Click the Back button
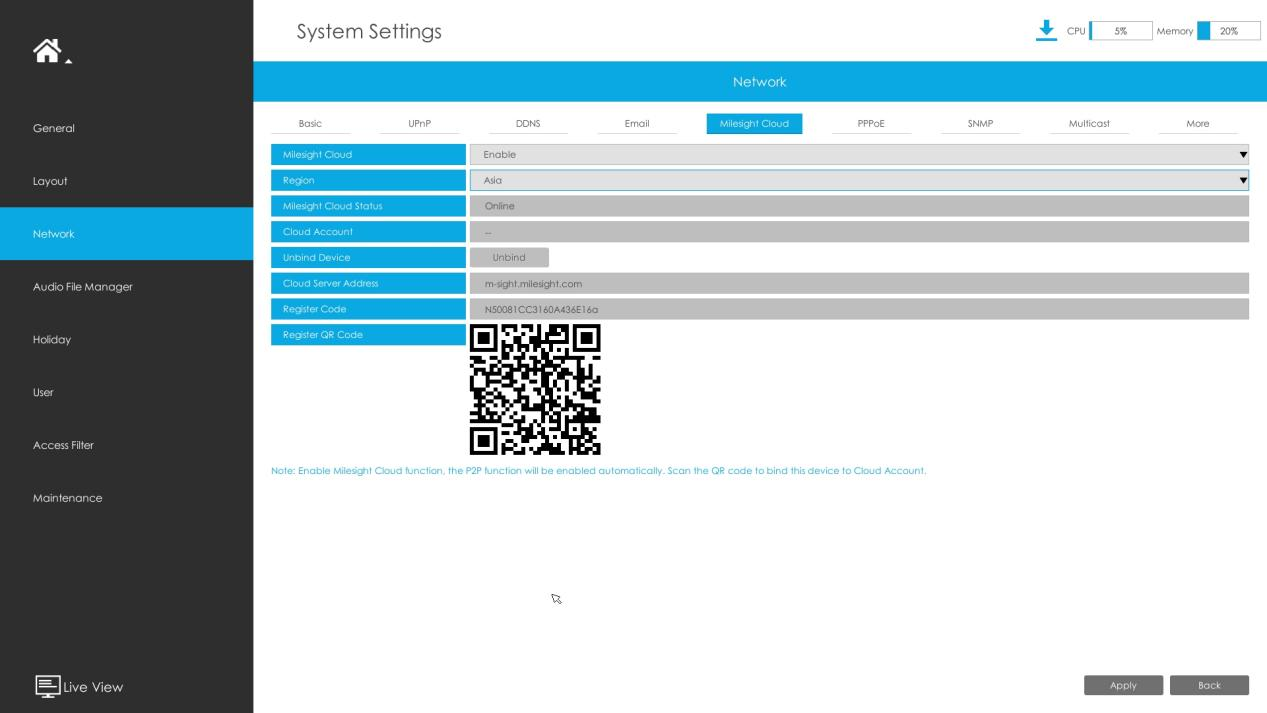1267x713 pixels. pyautogui.click(x=1209, y=685)
